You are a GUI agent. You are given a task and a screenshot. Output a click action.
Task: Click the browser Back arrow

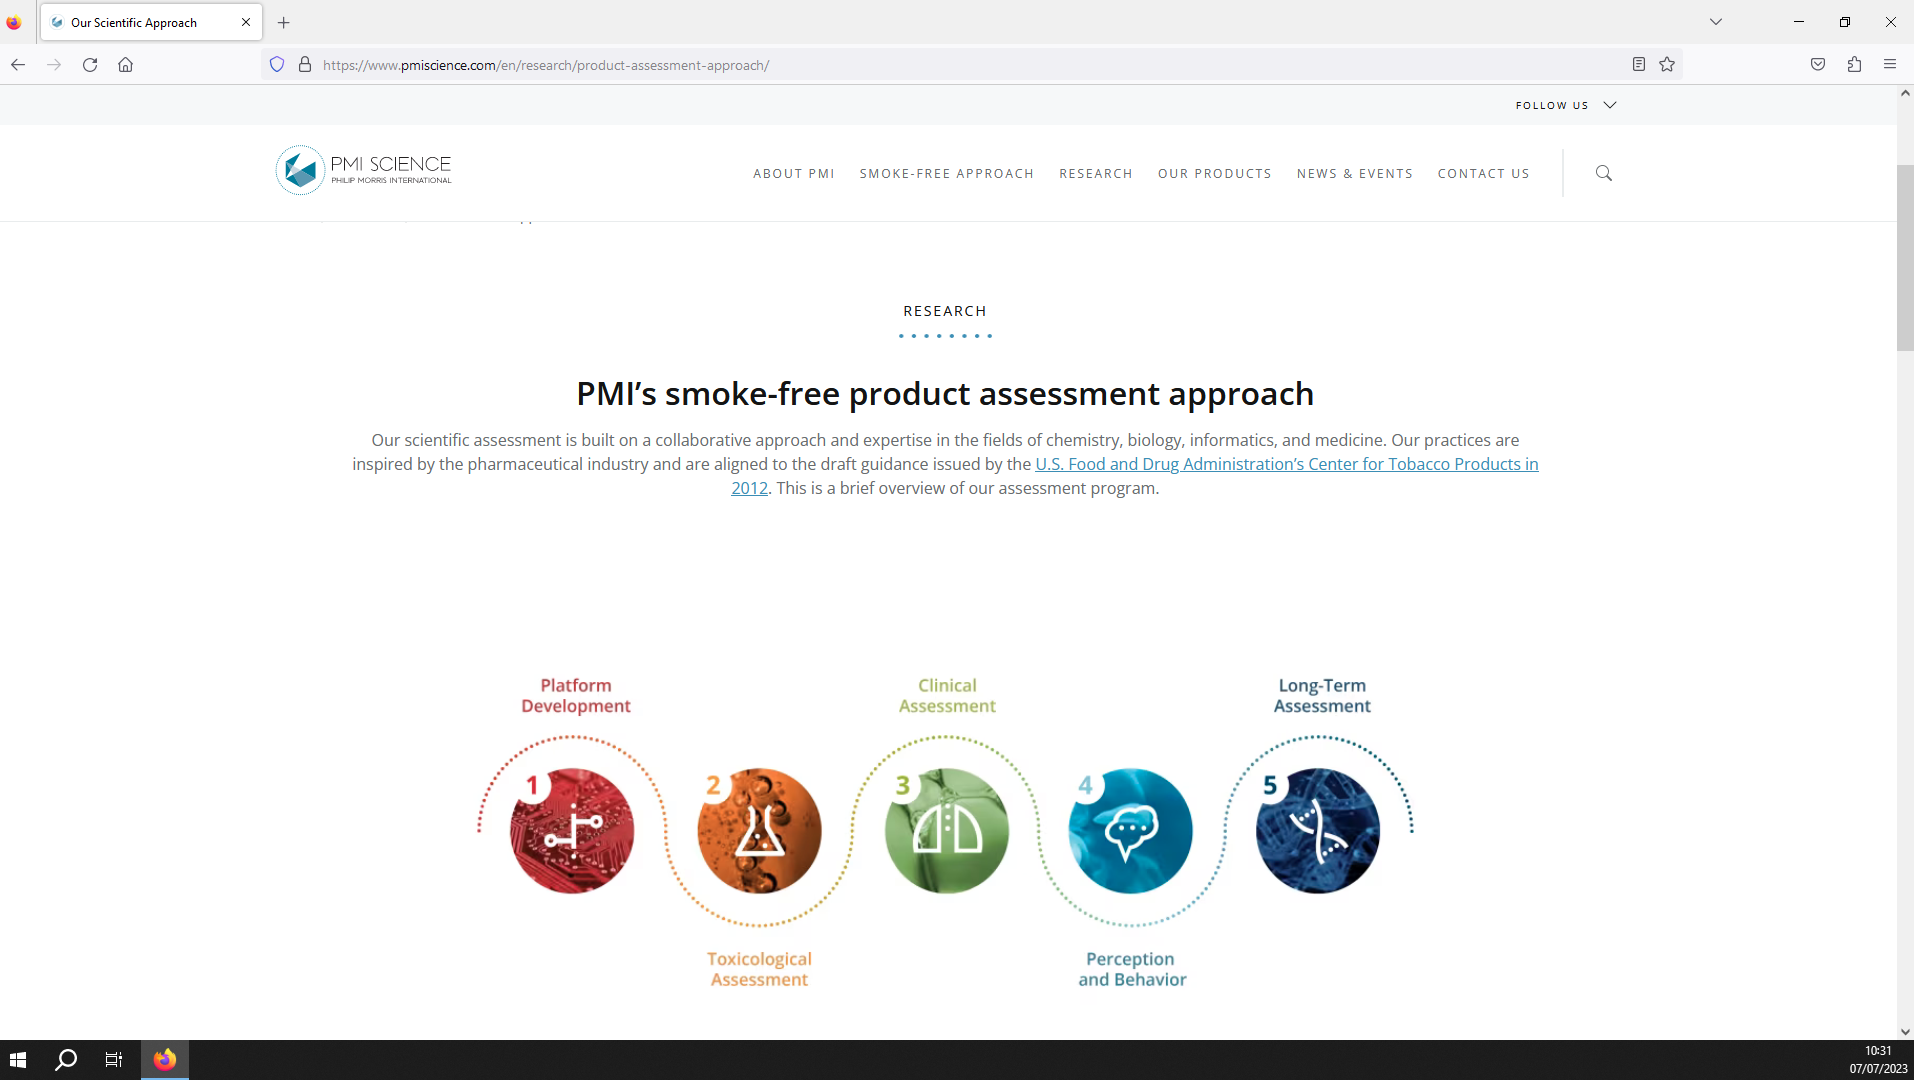pyautogui.click(x=18, y=65)
